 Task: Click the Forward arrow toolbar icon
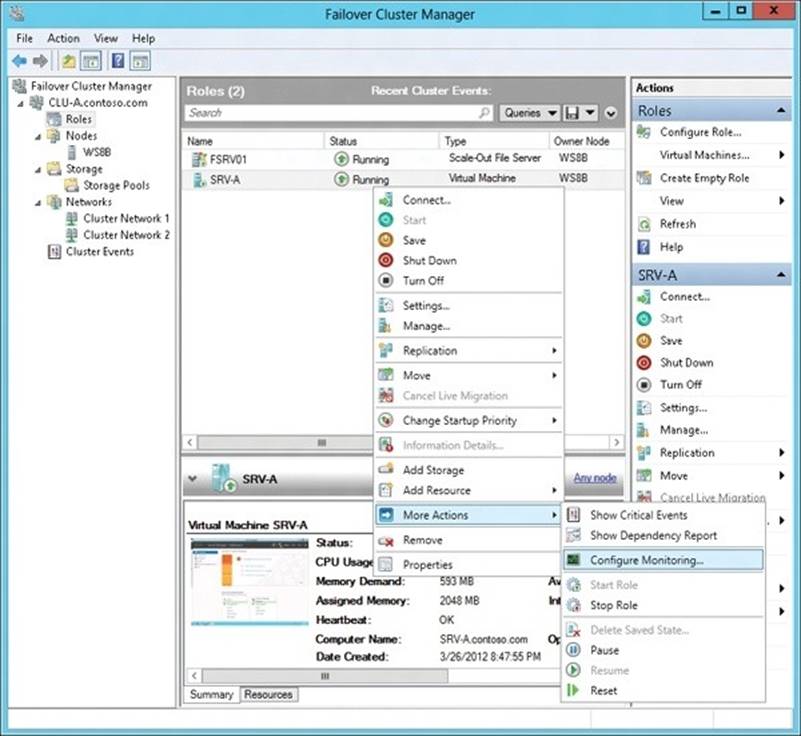point(40,61)
